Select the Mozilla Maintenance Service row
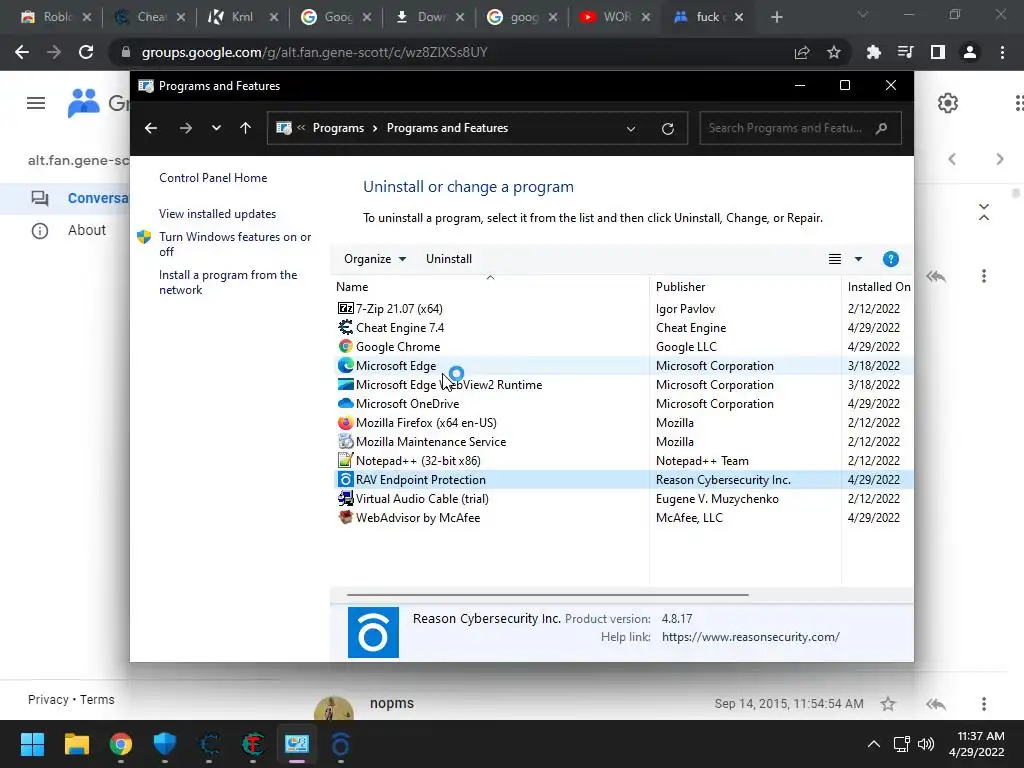The height and width of the screenshot is (768, 1024). [x=623, y=441]
